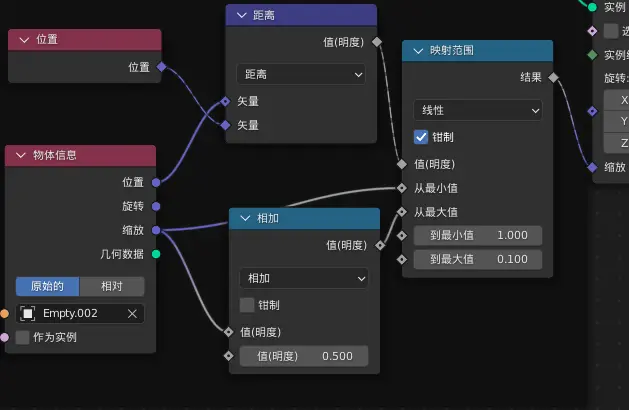
Task: Click the 结果 output socket
Action: click(x=553, y=77)
